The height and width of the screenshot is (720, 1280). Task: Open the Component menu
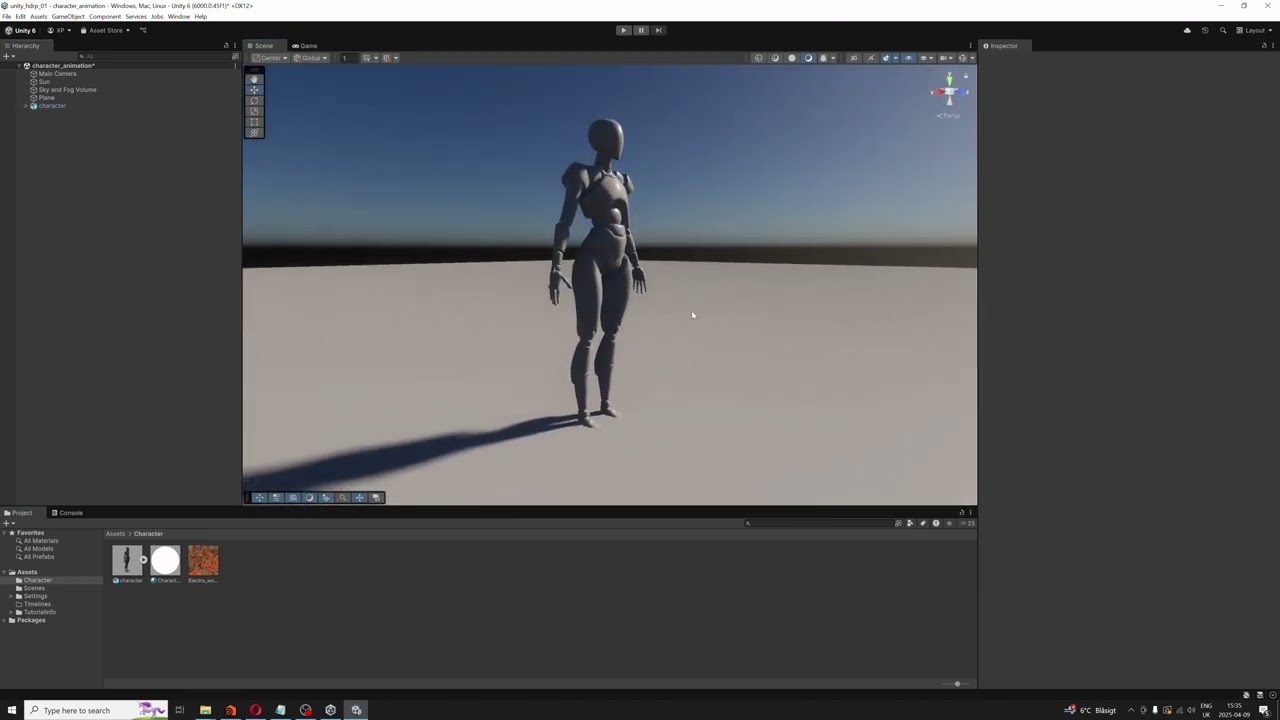coord(105,17)
